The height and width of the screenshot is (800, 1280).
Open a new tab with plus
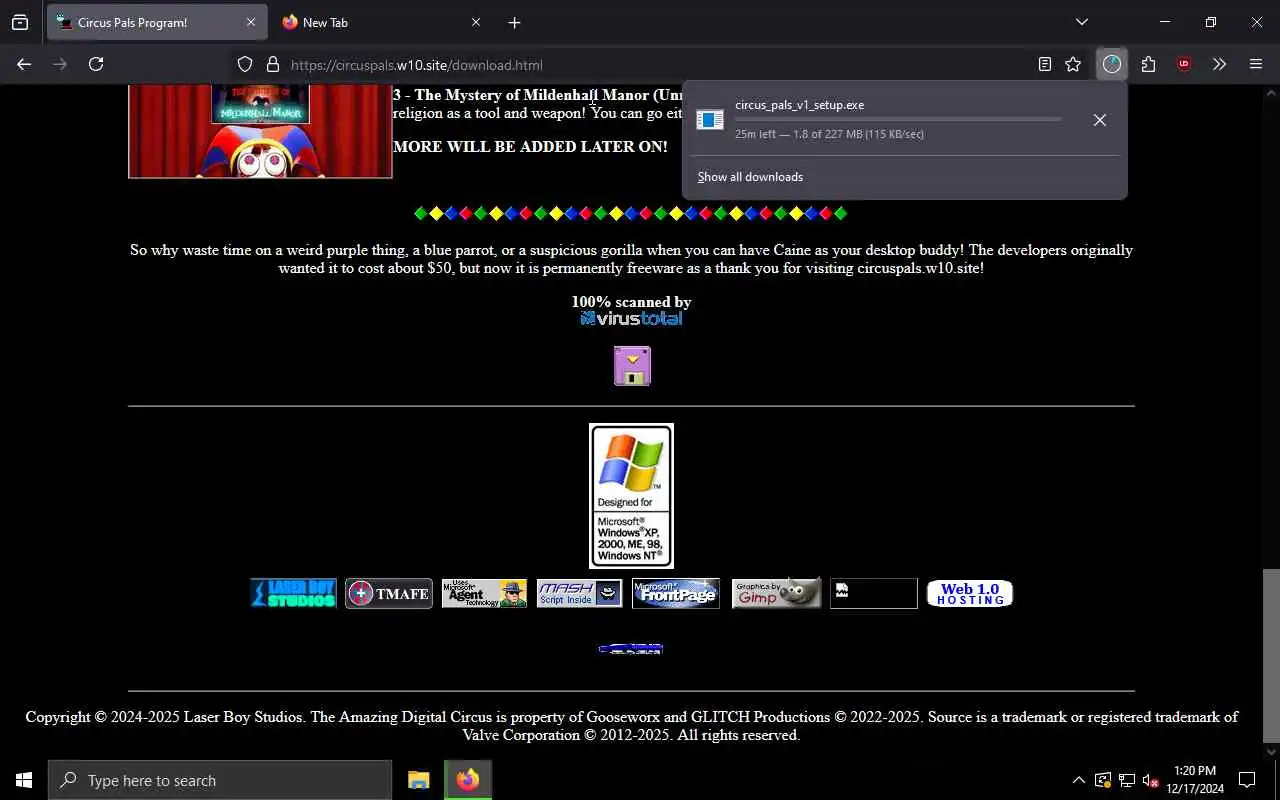click(514, 22)
